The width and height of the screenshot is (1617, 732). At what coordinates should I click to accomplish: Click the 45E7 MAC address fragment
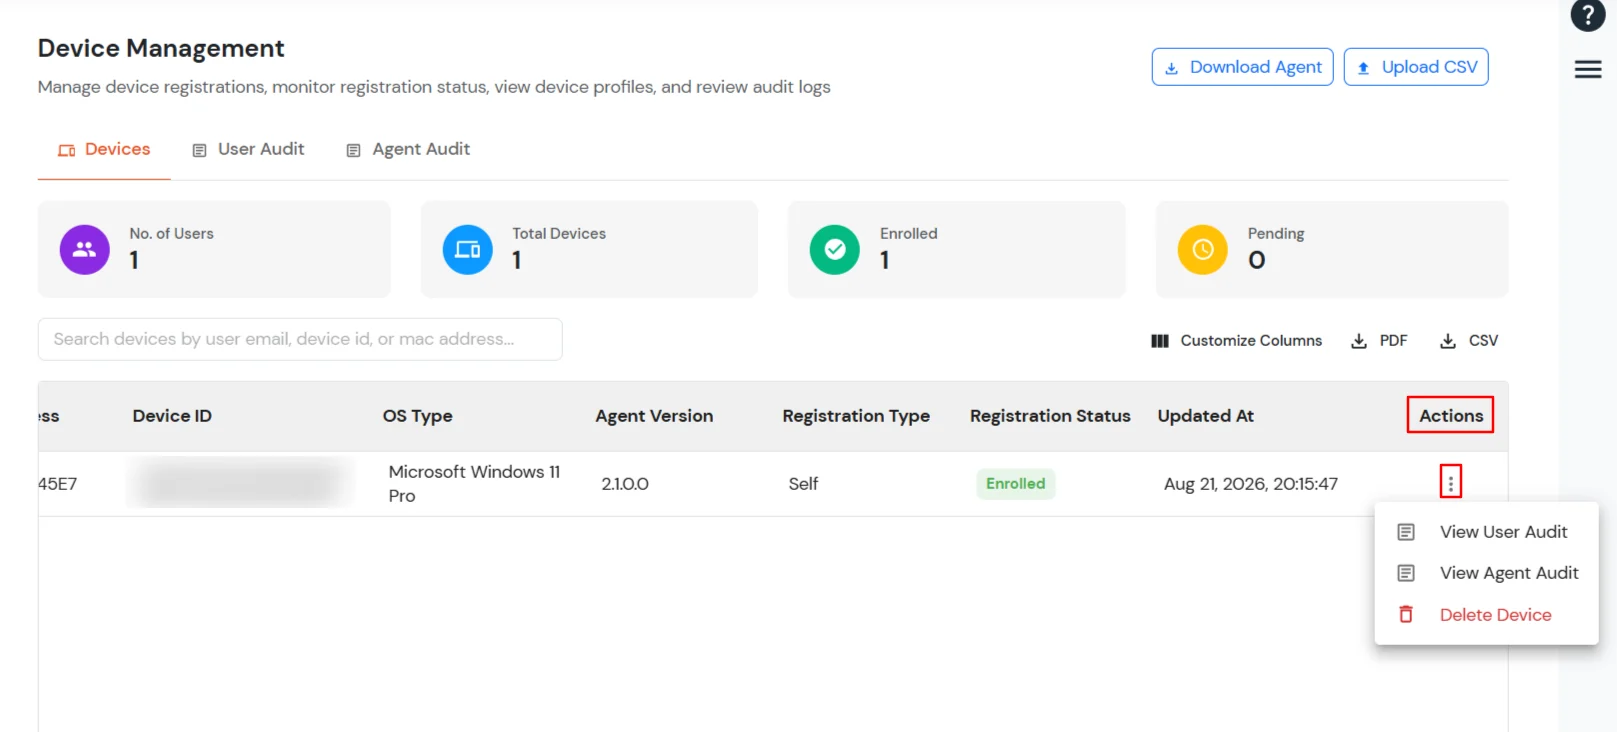click(x=58, y=484)
